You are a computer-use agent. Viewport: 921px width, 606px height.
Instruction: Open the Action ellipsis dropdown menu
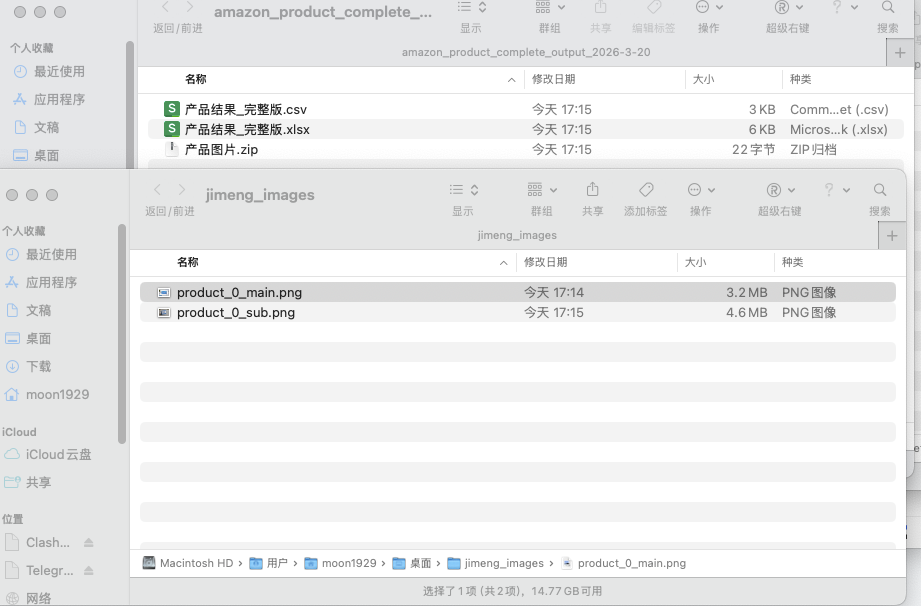pos(701,190)
